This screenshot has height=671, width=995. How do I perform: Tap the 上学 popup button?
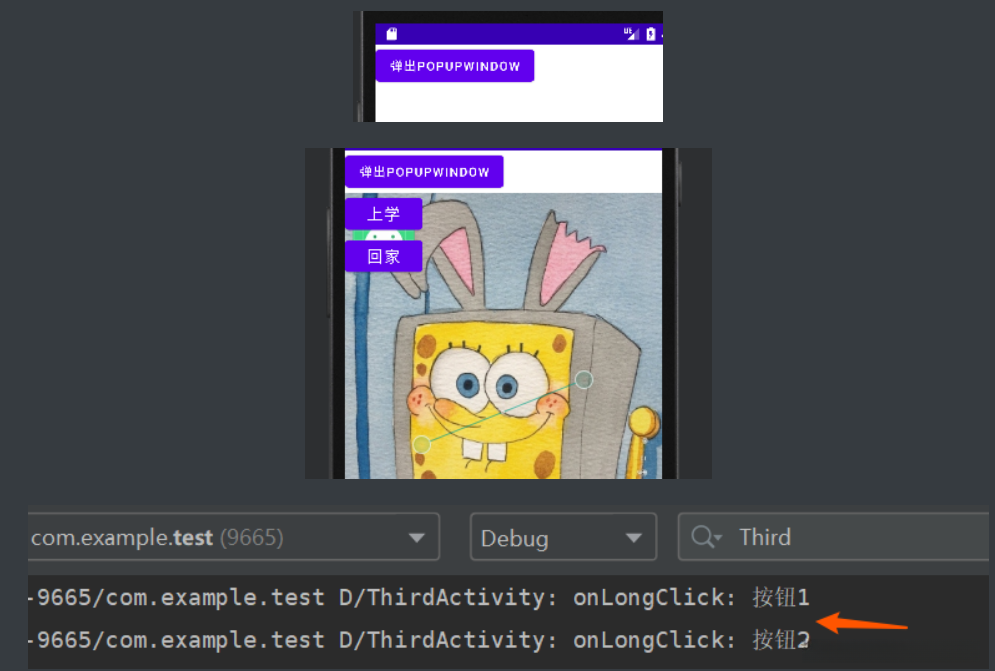pos(383,214)
